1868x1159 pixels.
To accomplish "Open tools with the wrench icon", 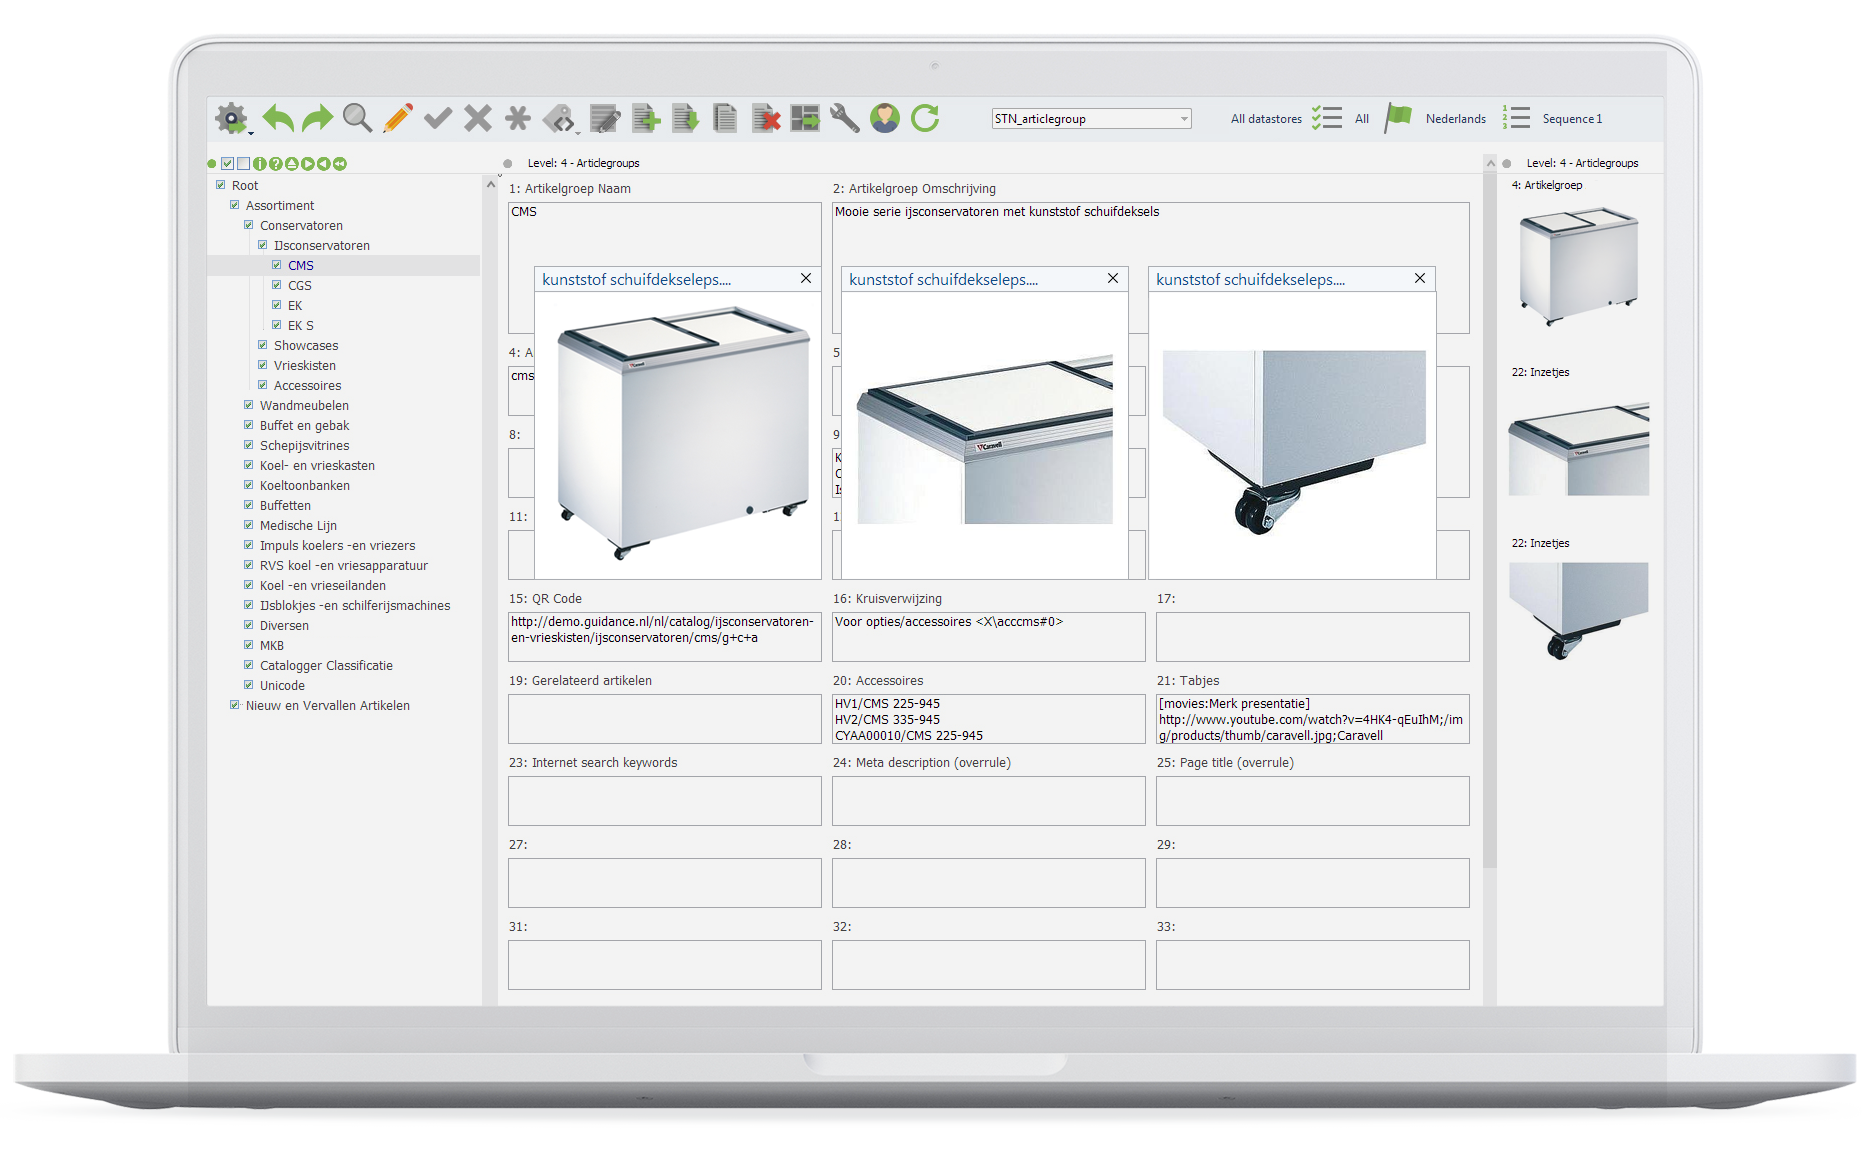I will 845,118.
